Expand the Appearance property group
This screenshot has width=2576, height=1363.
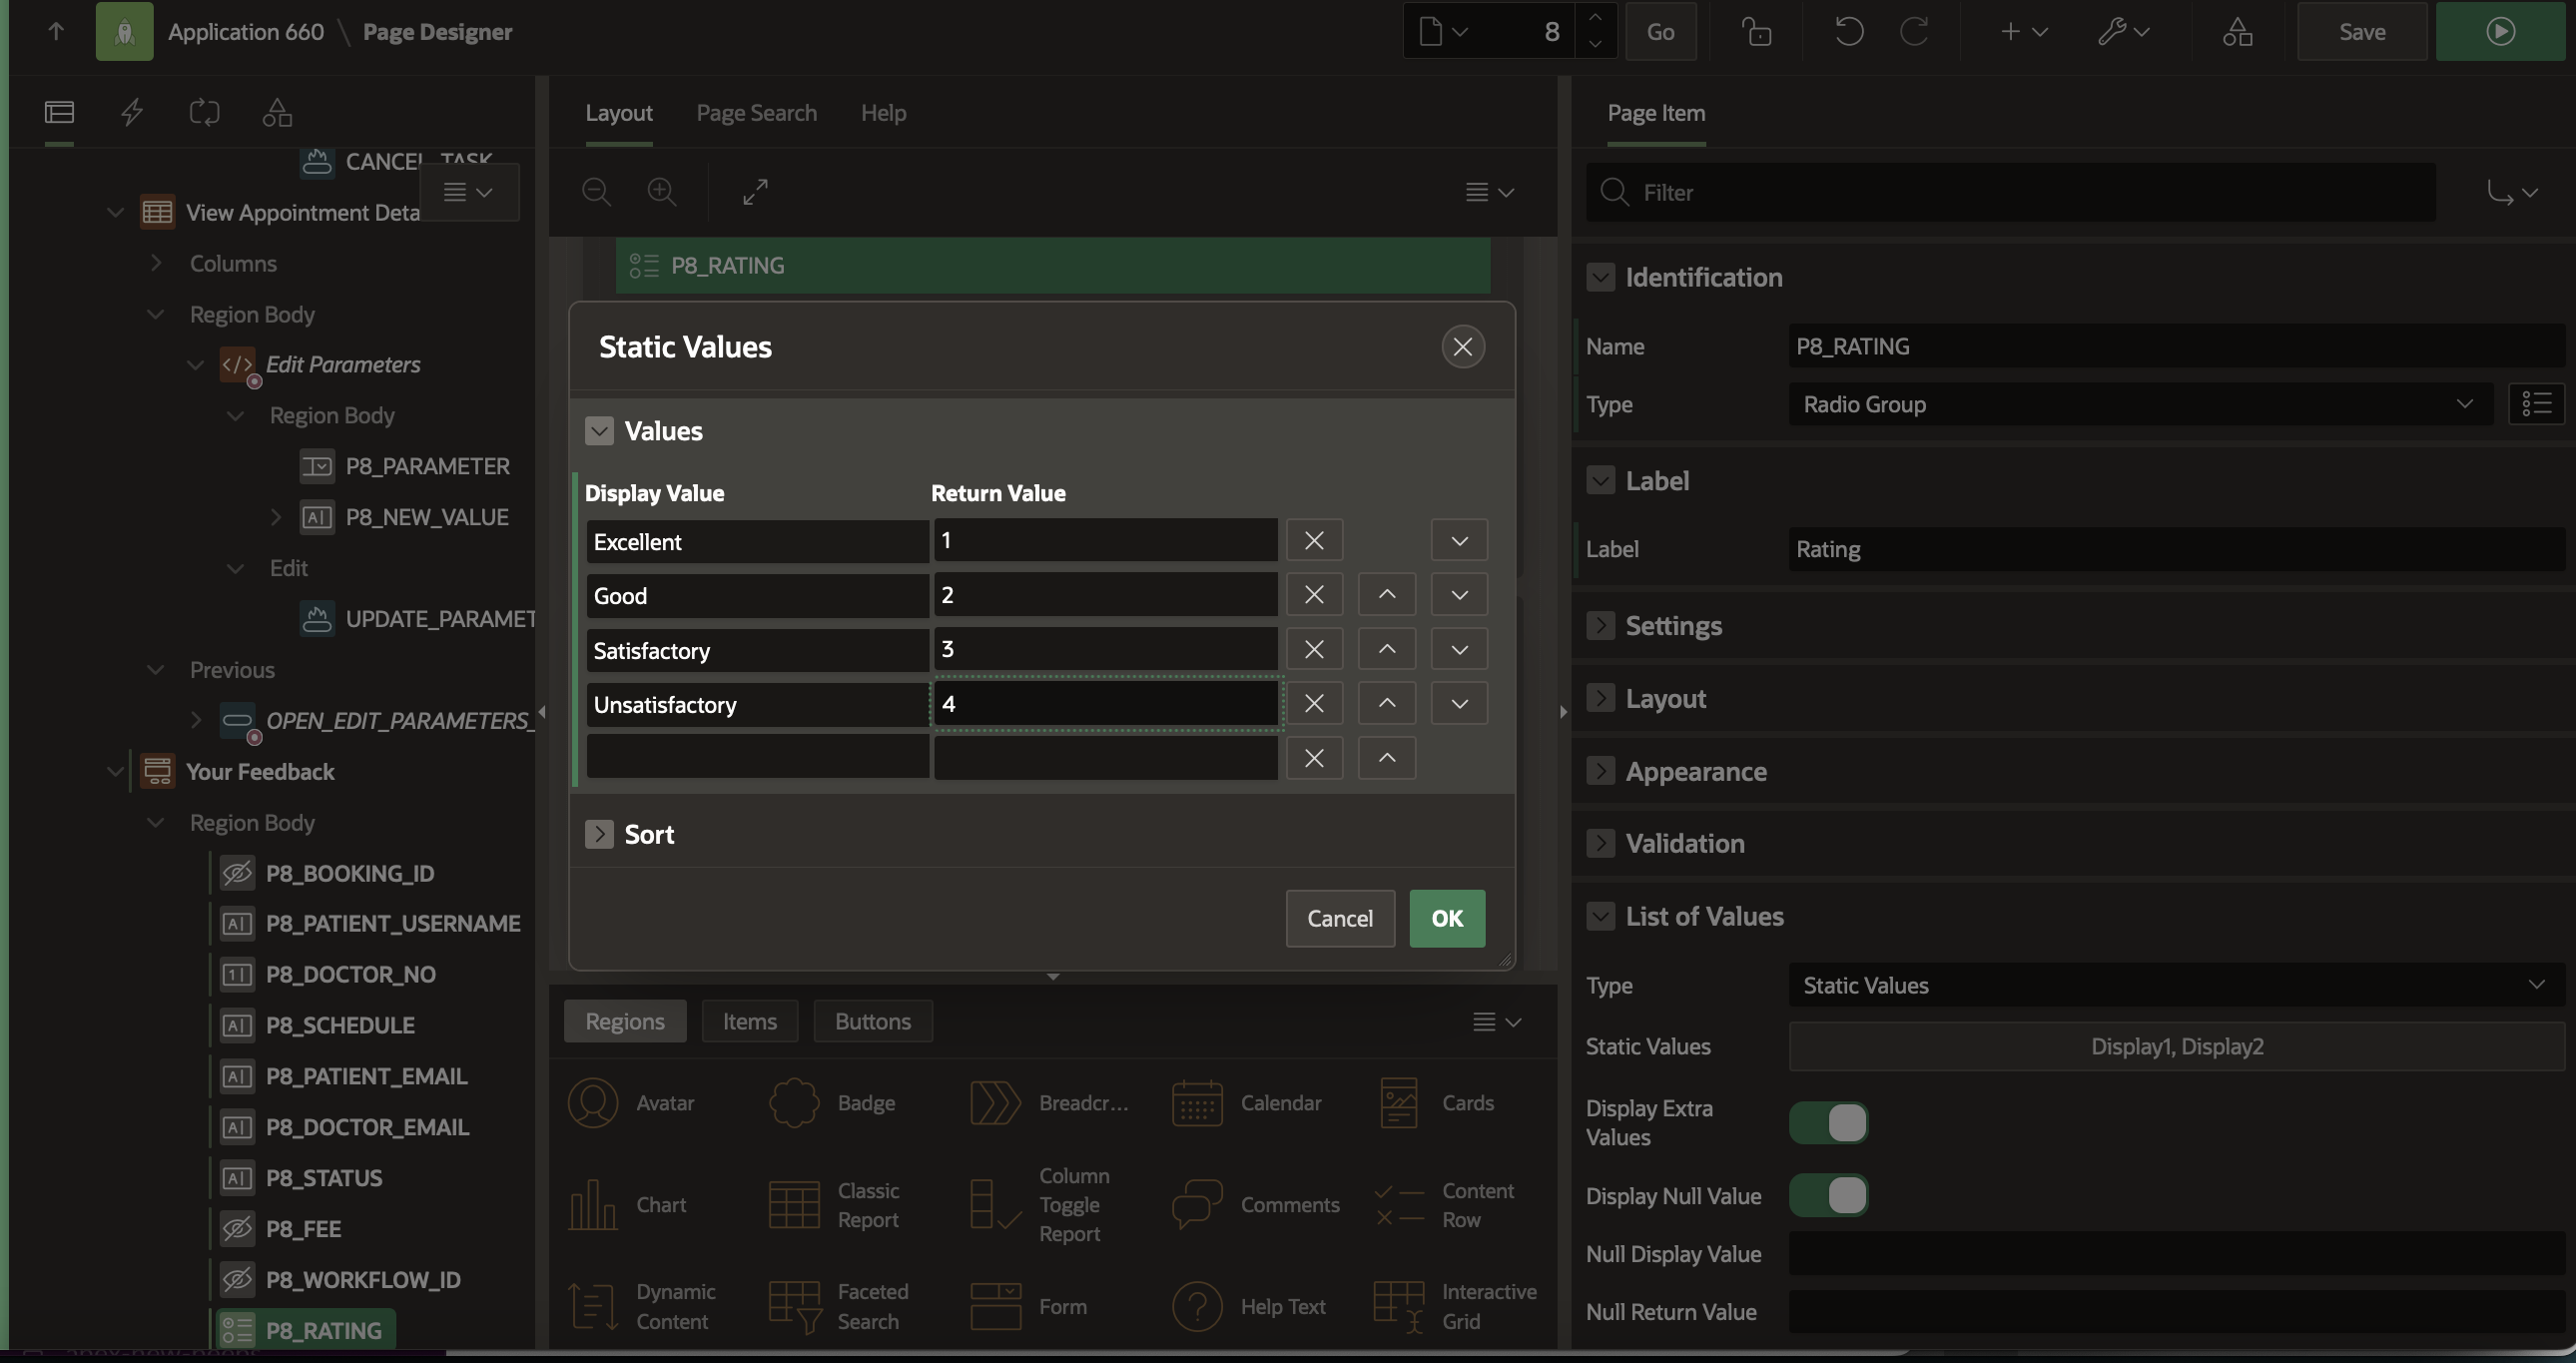tap(1600, 771)
